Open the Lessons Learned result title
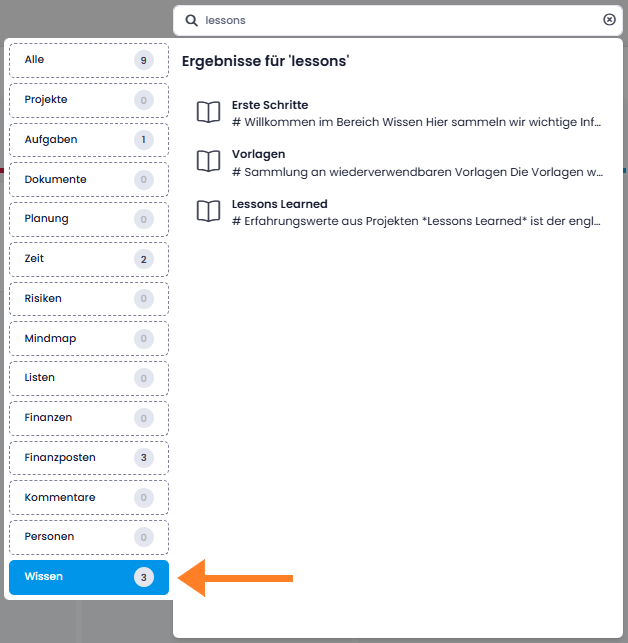The width and height of the screenshot is (628, 643). (279, 204)
